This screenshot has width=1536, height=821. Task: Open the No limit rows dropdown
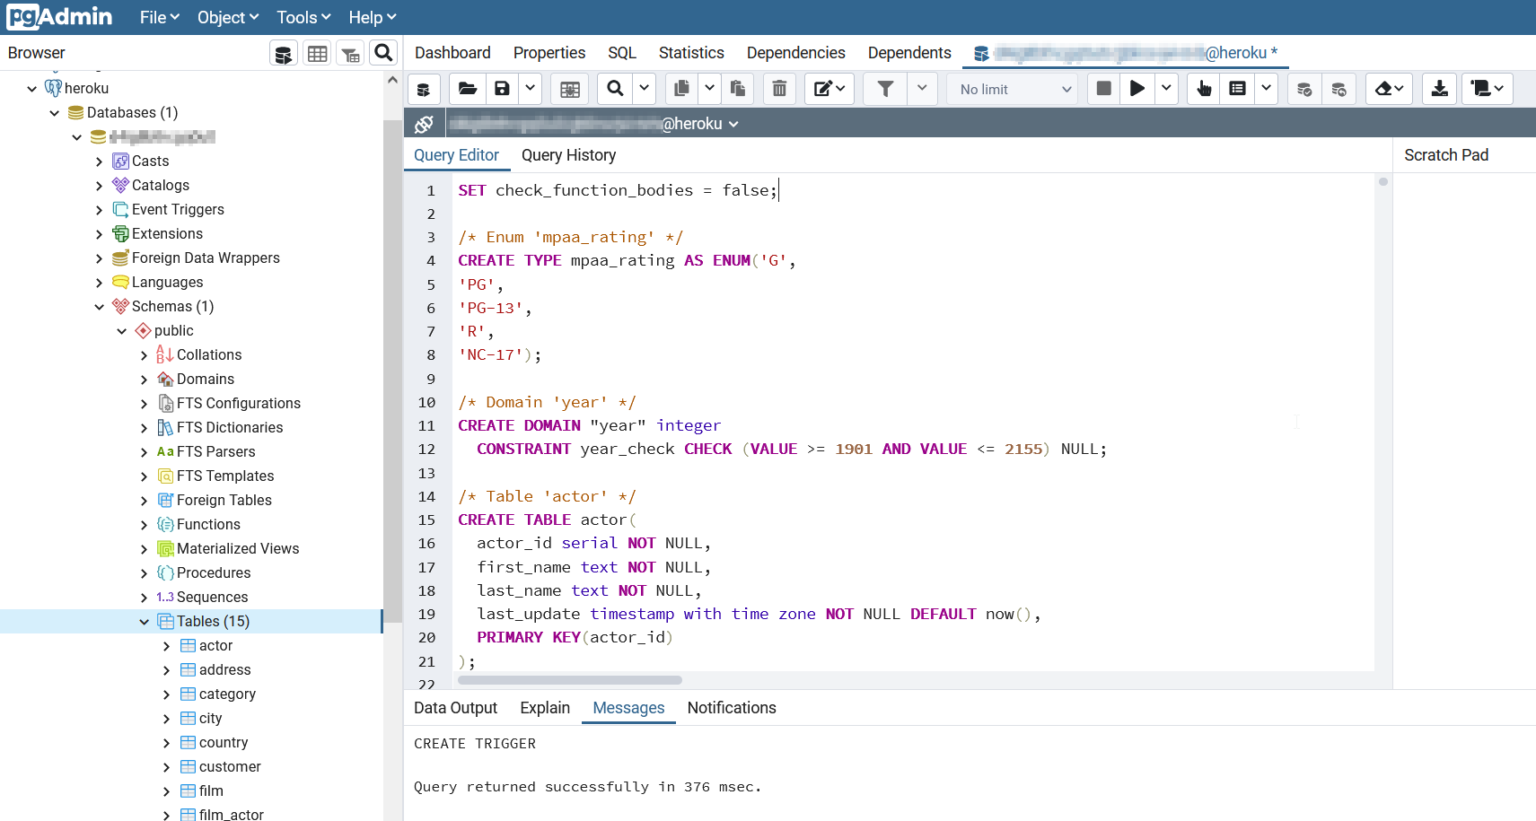tap(1014, 89)
